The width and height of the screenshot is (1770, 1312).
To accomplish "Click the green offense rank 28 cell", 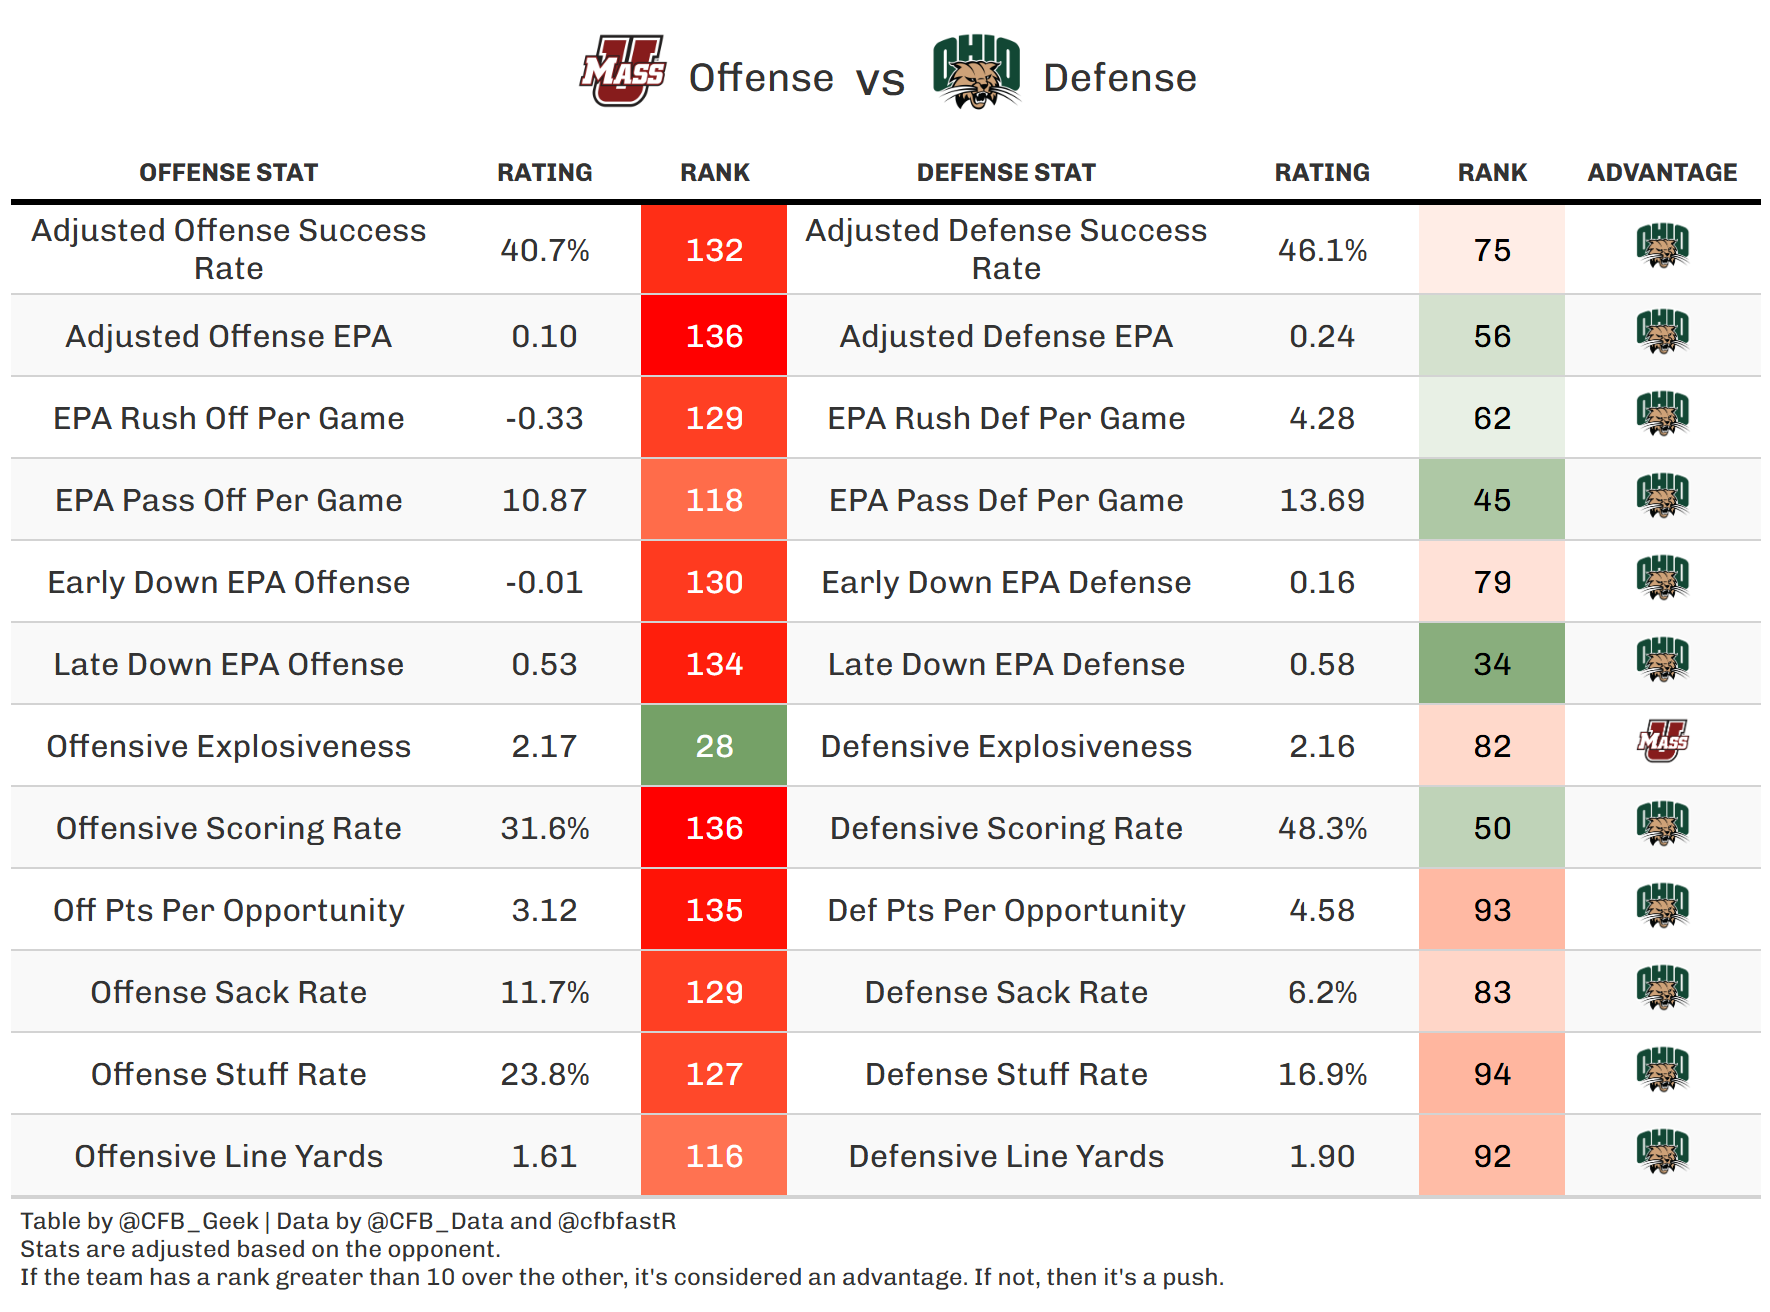I will 714,746.
